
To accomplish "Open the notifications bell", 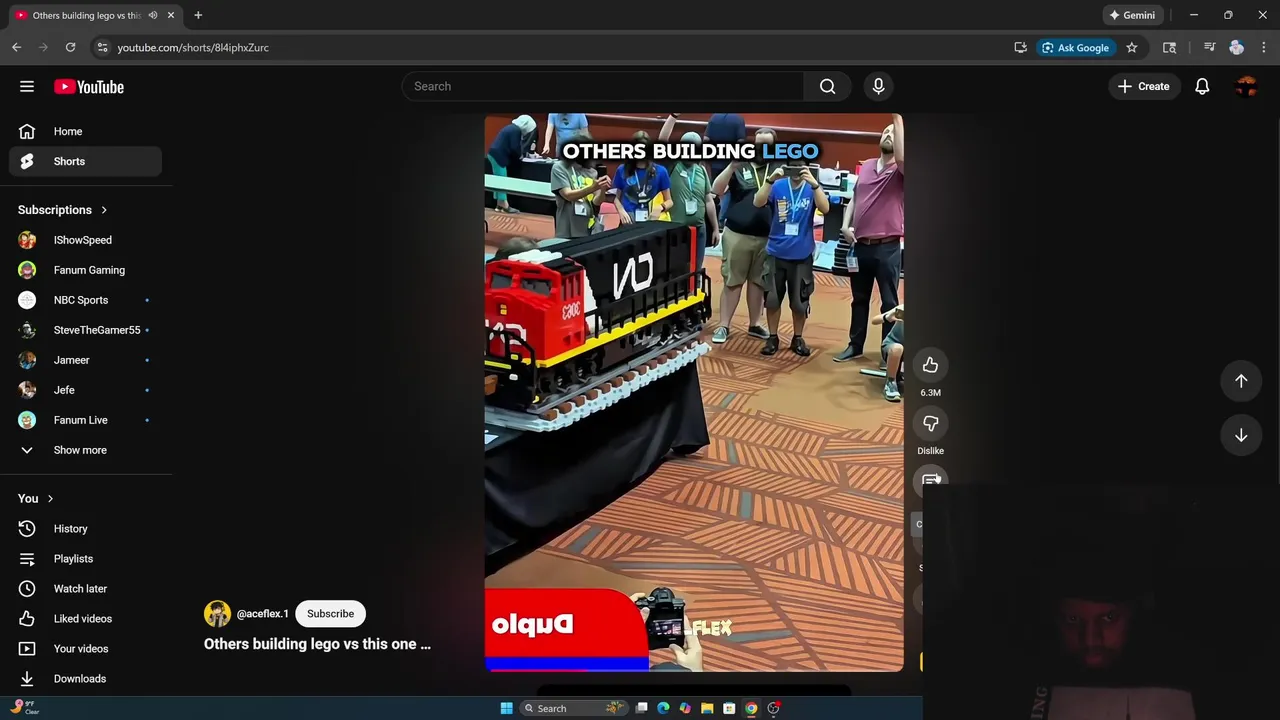I will (x=1202, y=87).
